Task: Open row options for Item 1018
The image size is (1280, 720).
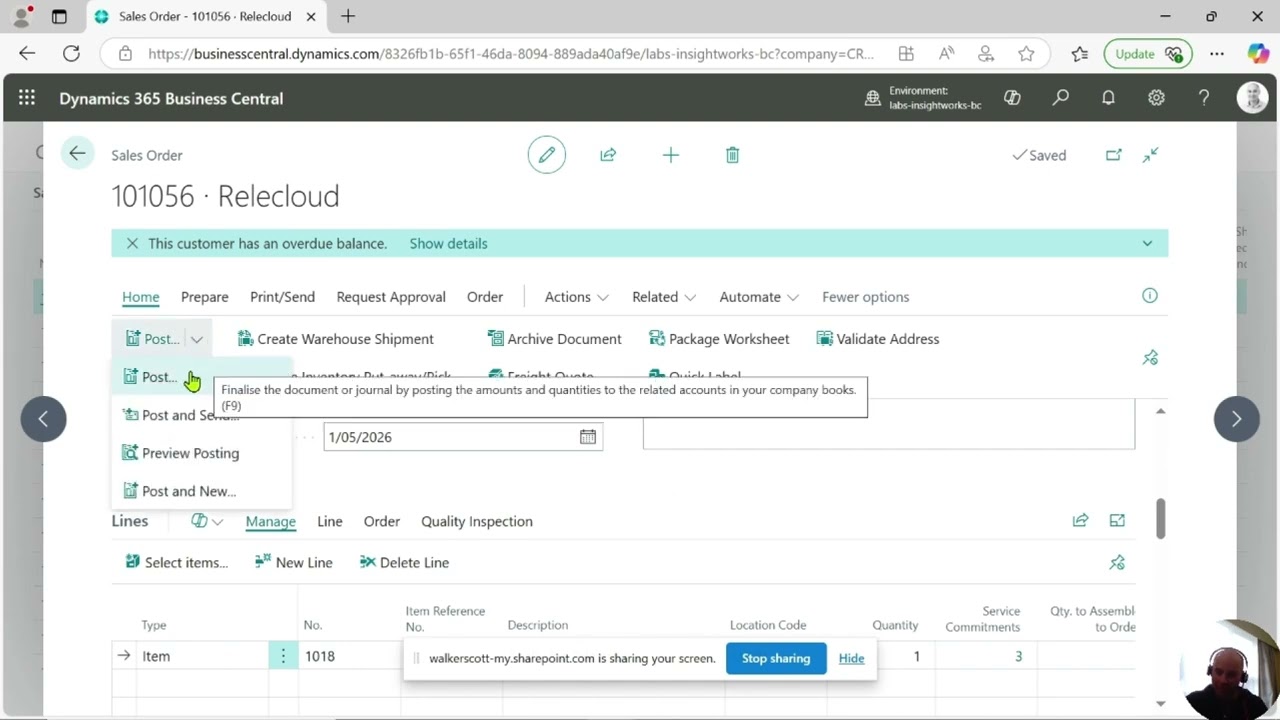Action: (283, 656)
